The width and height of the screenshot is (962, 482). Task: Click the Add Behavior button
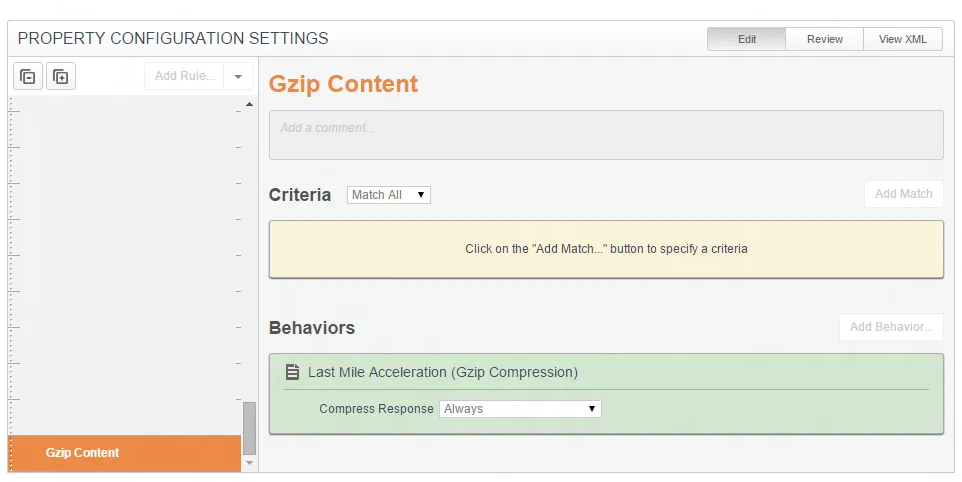[890, 327]
